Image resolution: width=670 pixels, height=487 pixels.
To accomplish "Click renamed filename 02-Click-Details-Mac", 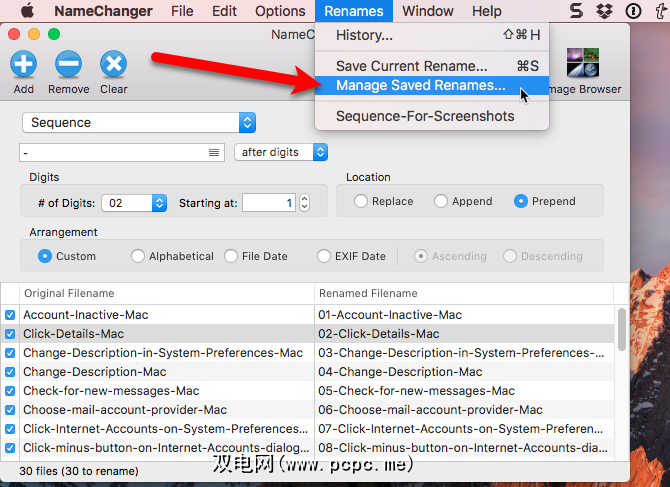I will tap(379, 334).
